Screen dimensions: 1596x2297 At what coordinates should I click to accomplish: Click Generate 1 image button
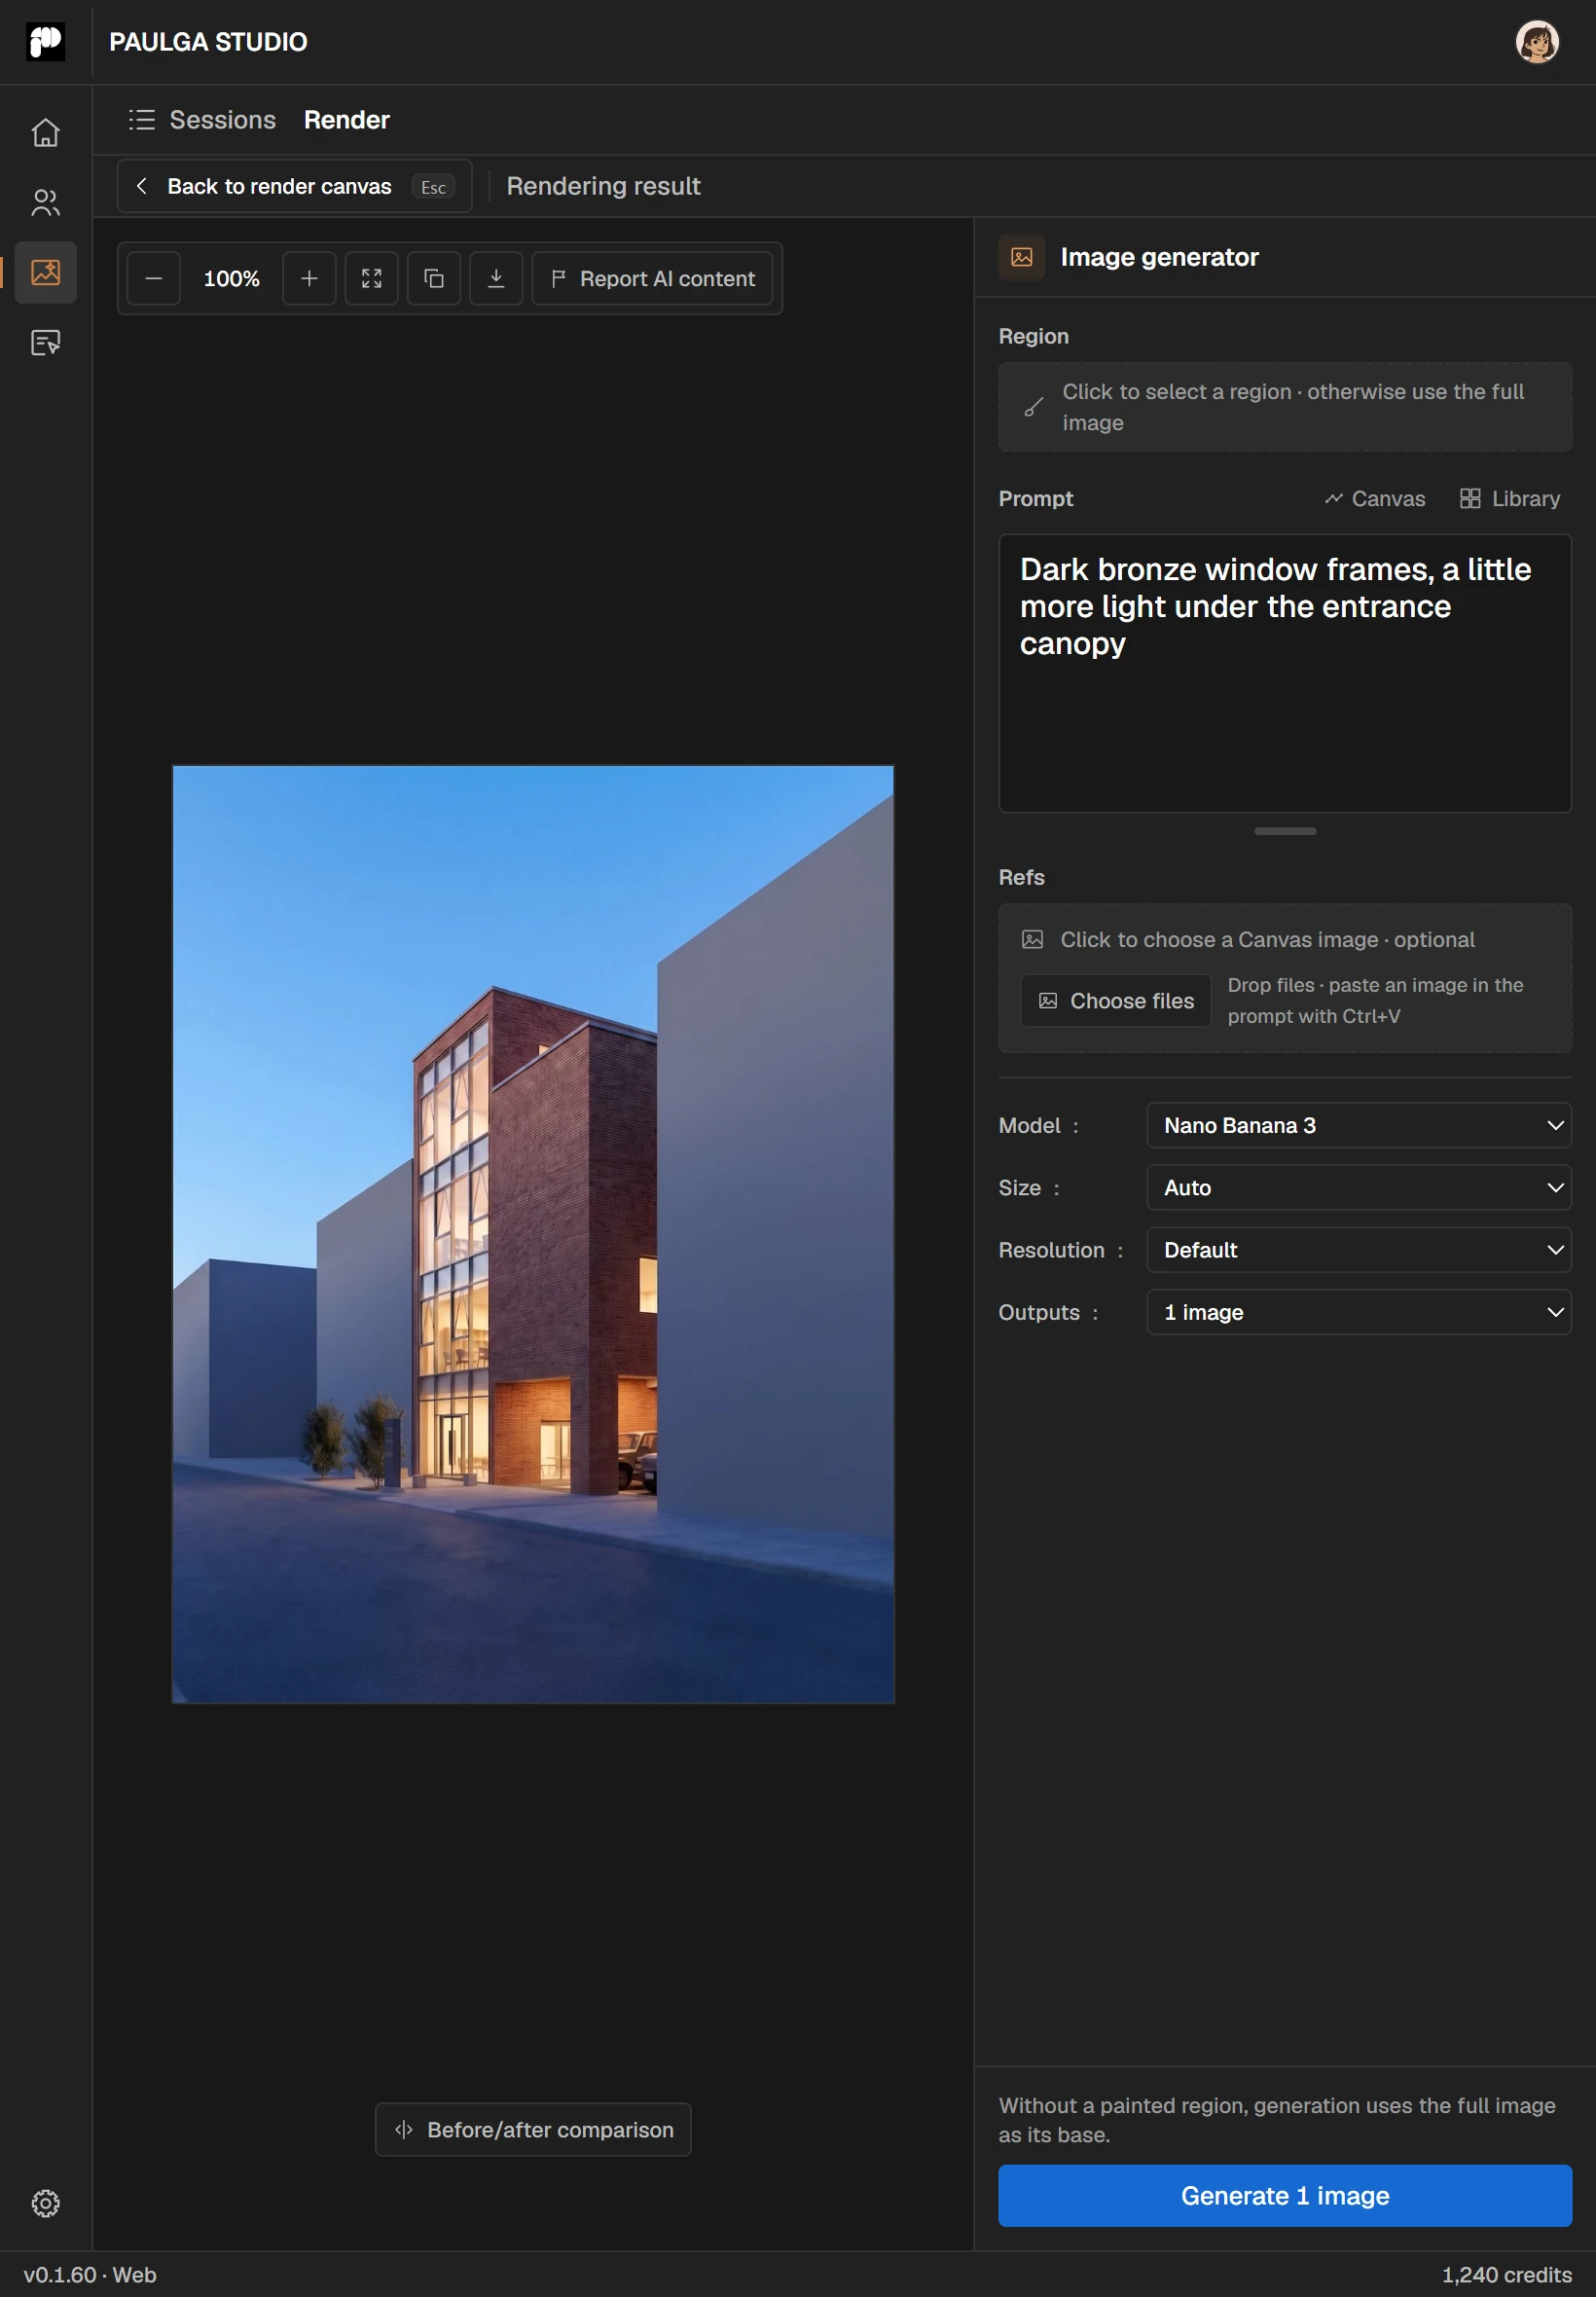(1285, 2195)
